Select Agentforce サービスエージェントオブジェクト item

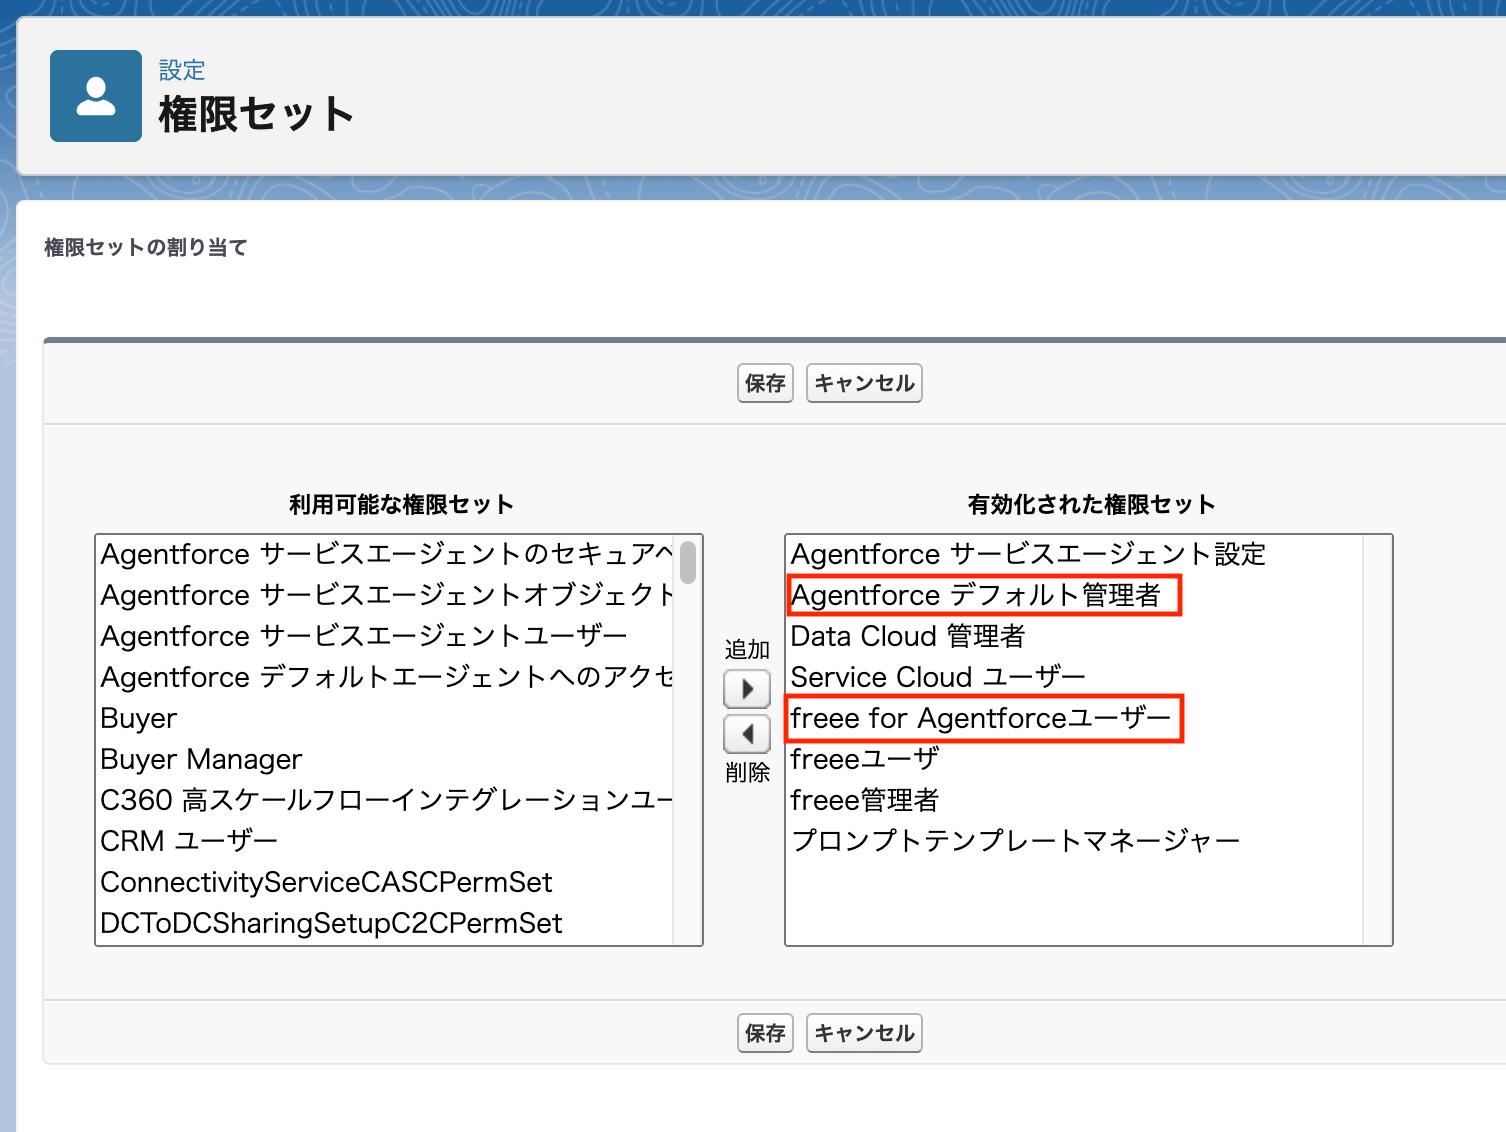(386, 595)
